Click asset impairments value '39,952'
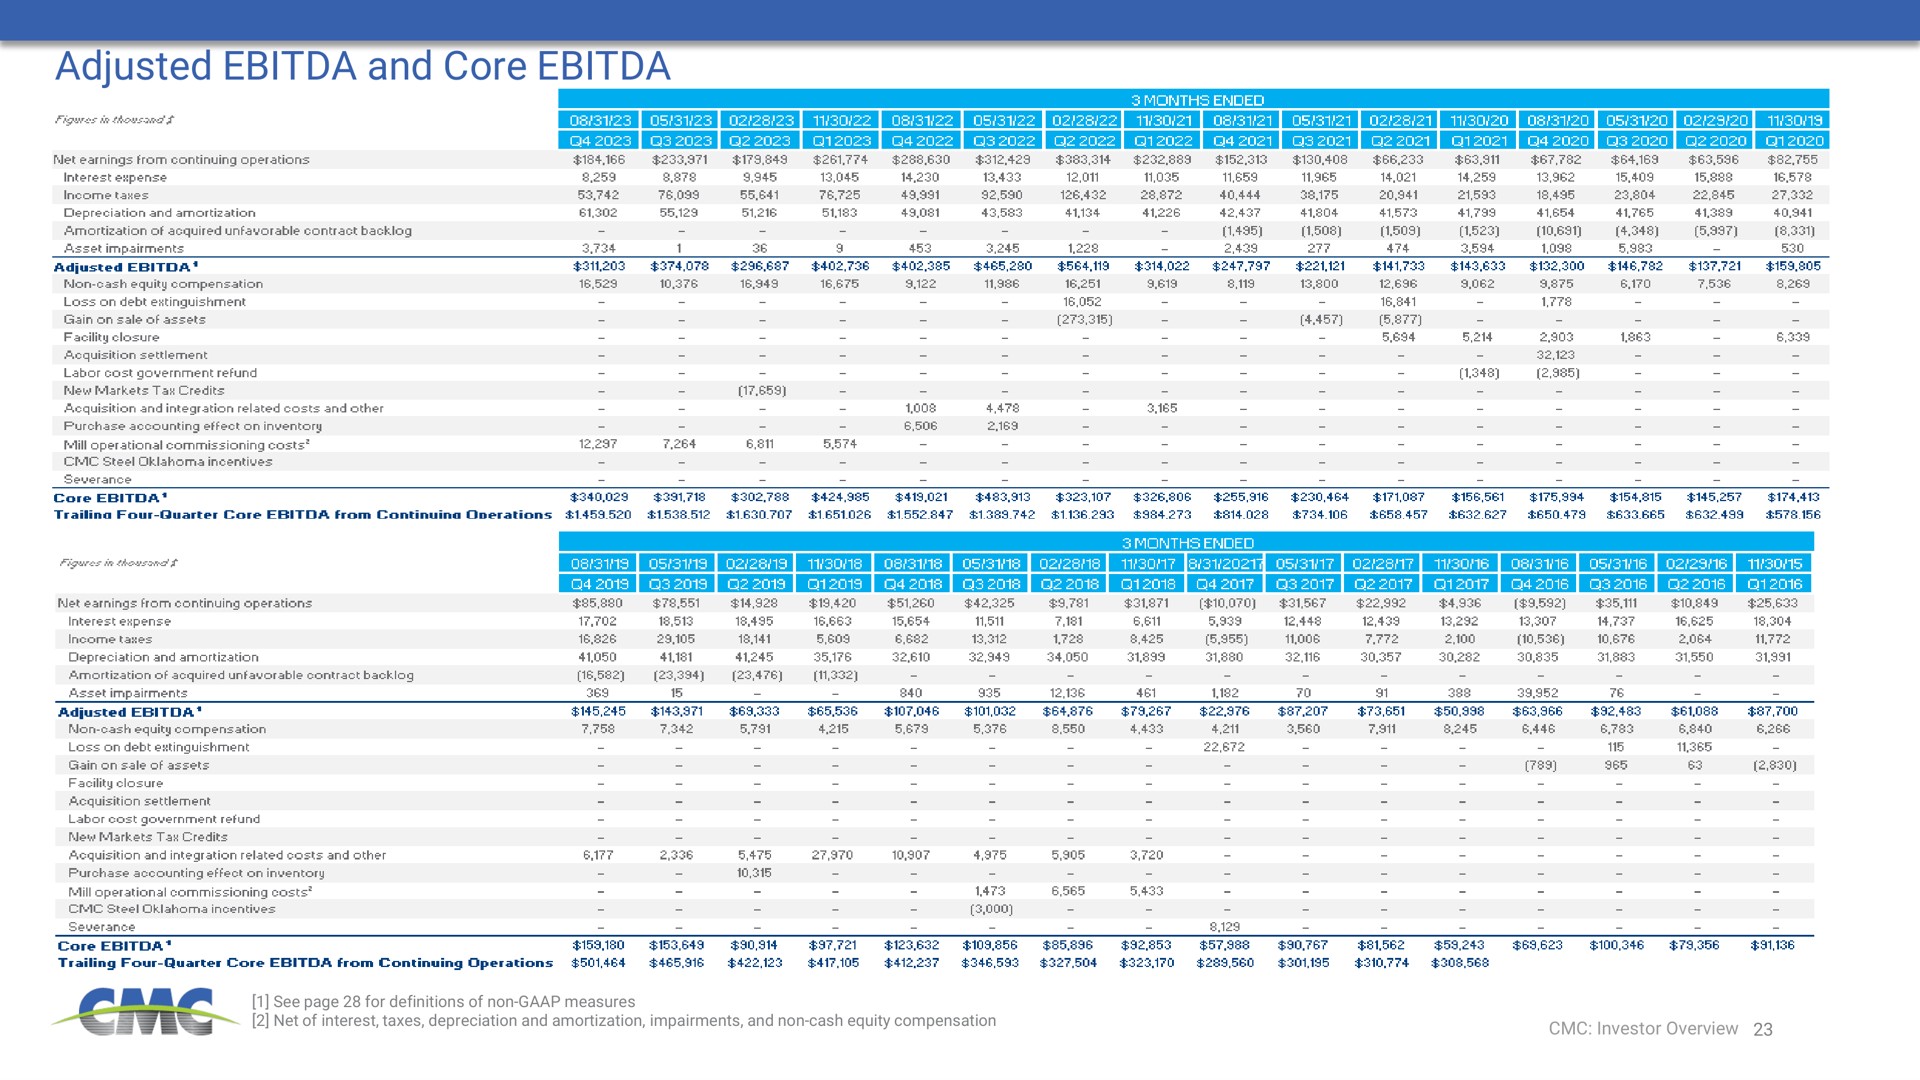The image size is (1920, 1080). [1538, 693]
